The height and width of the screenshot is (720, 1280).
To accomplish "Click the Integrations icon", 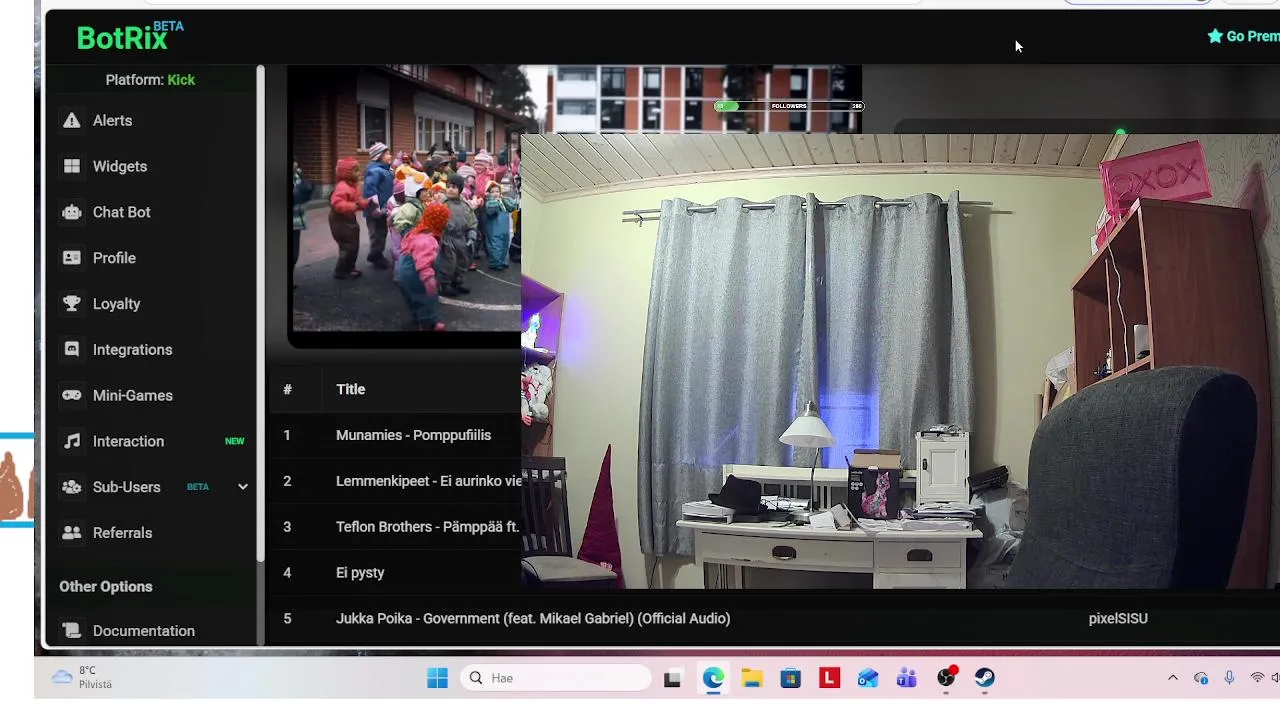I will click(71, 350).
